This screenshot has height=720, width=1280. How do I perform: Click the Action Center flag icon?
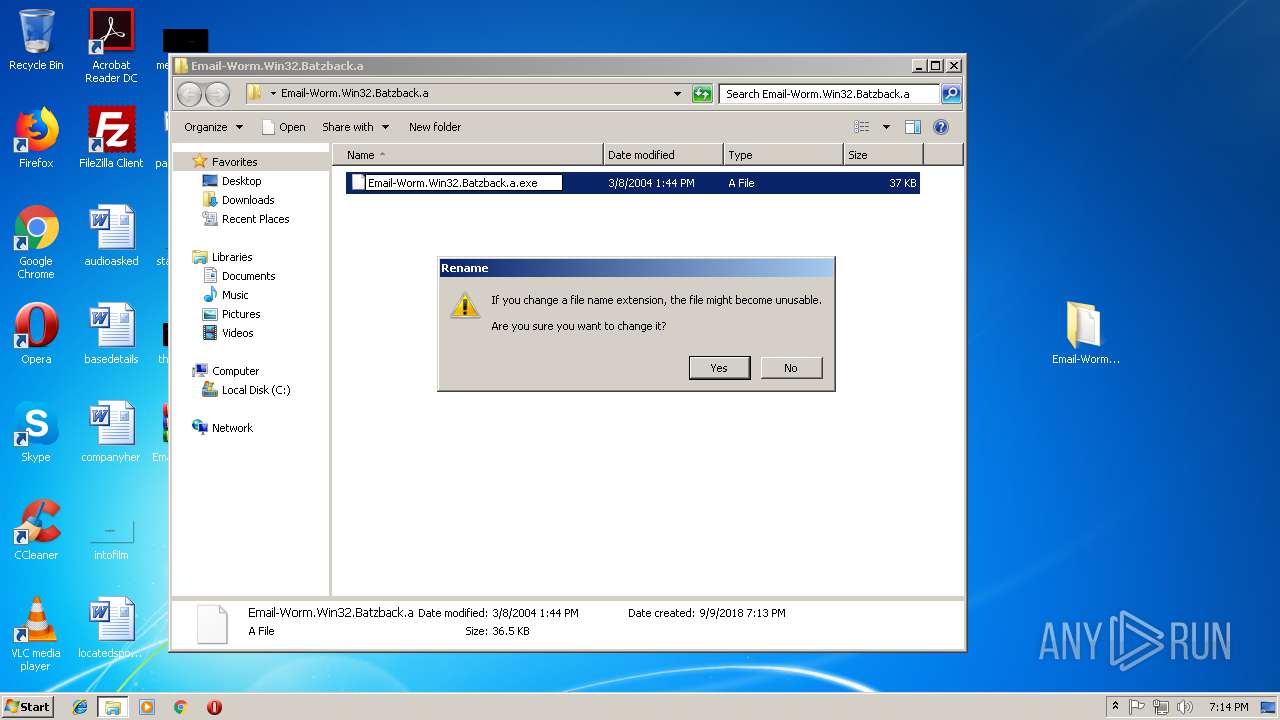1138,707
